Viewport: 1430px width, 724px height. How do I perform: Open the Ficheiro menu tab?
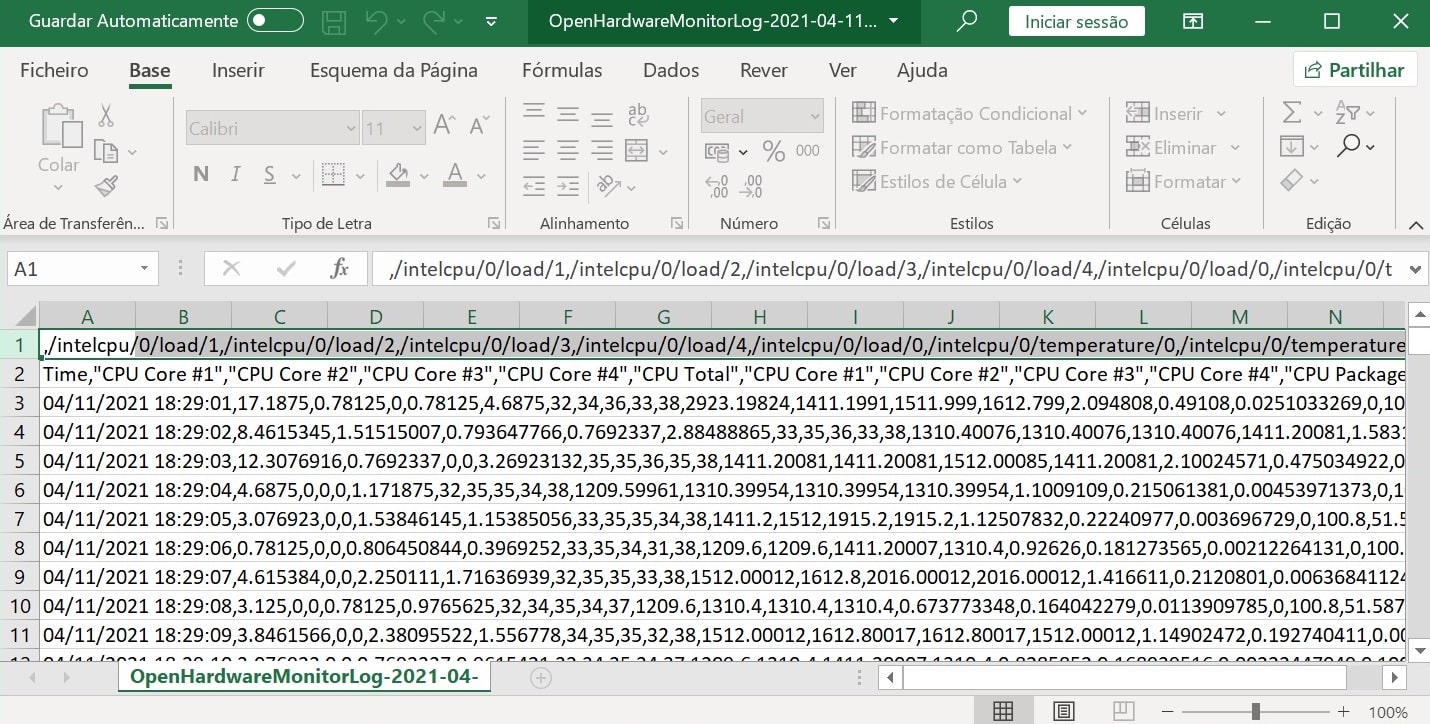point(54,70)
